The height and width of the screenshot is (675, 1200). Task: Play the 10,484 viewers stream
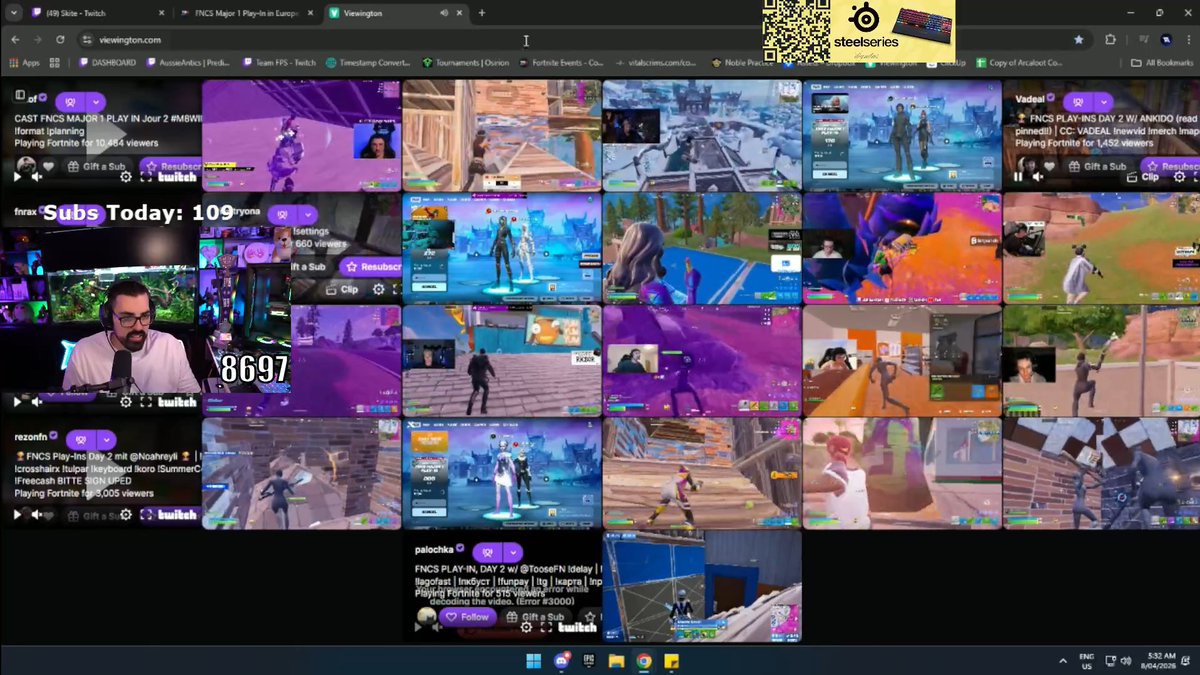(x=17, y=177)
